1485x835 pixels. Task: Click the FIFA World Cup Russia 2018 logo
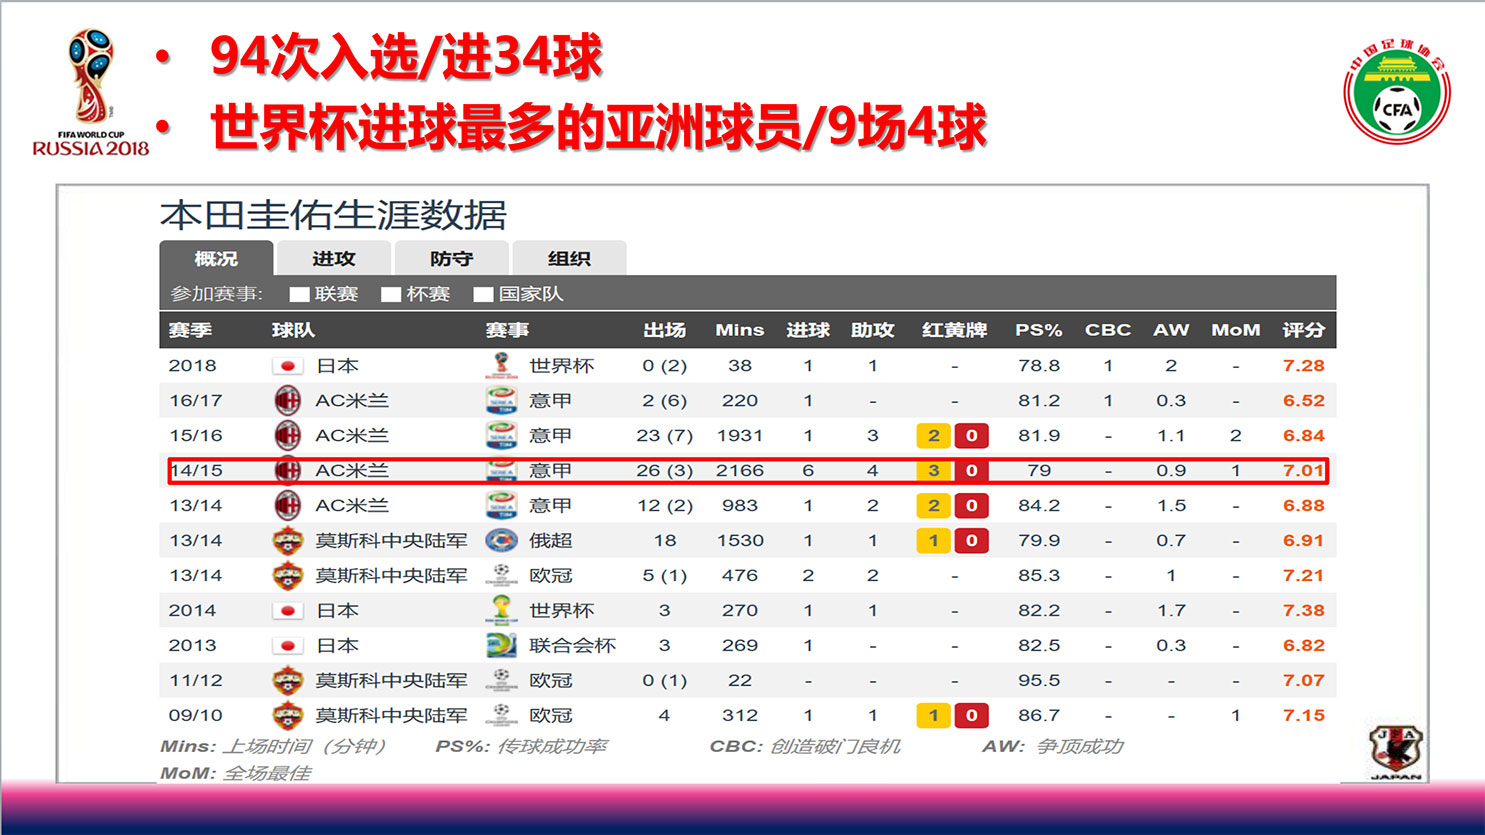click(90, 92)
